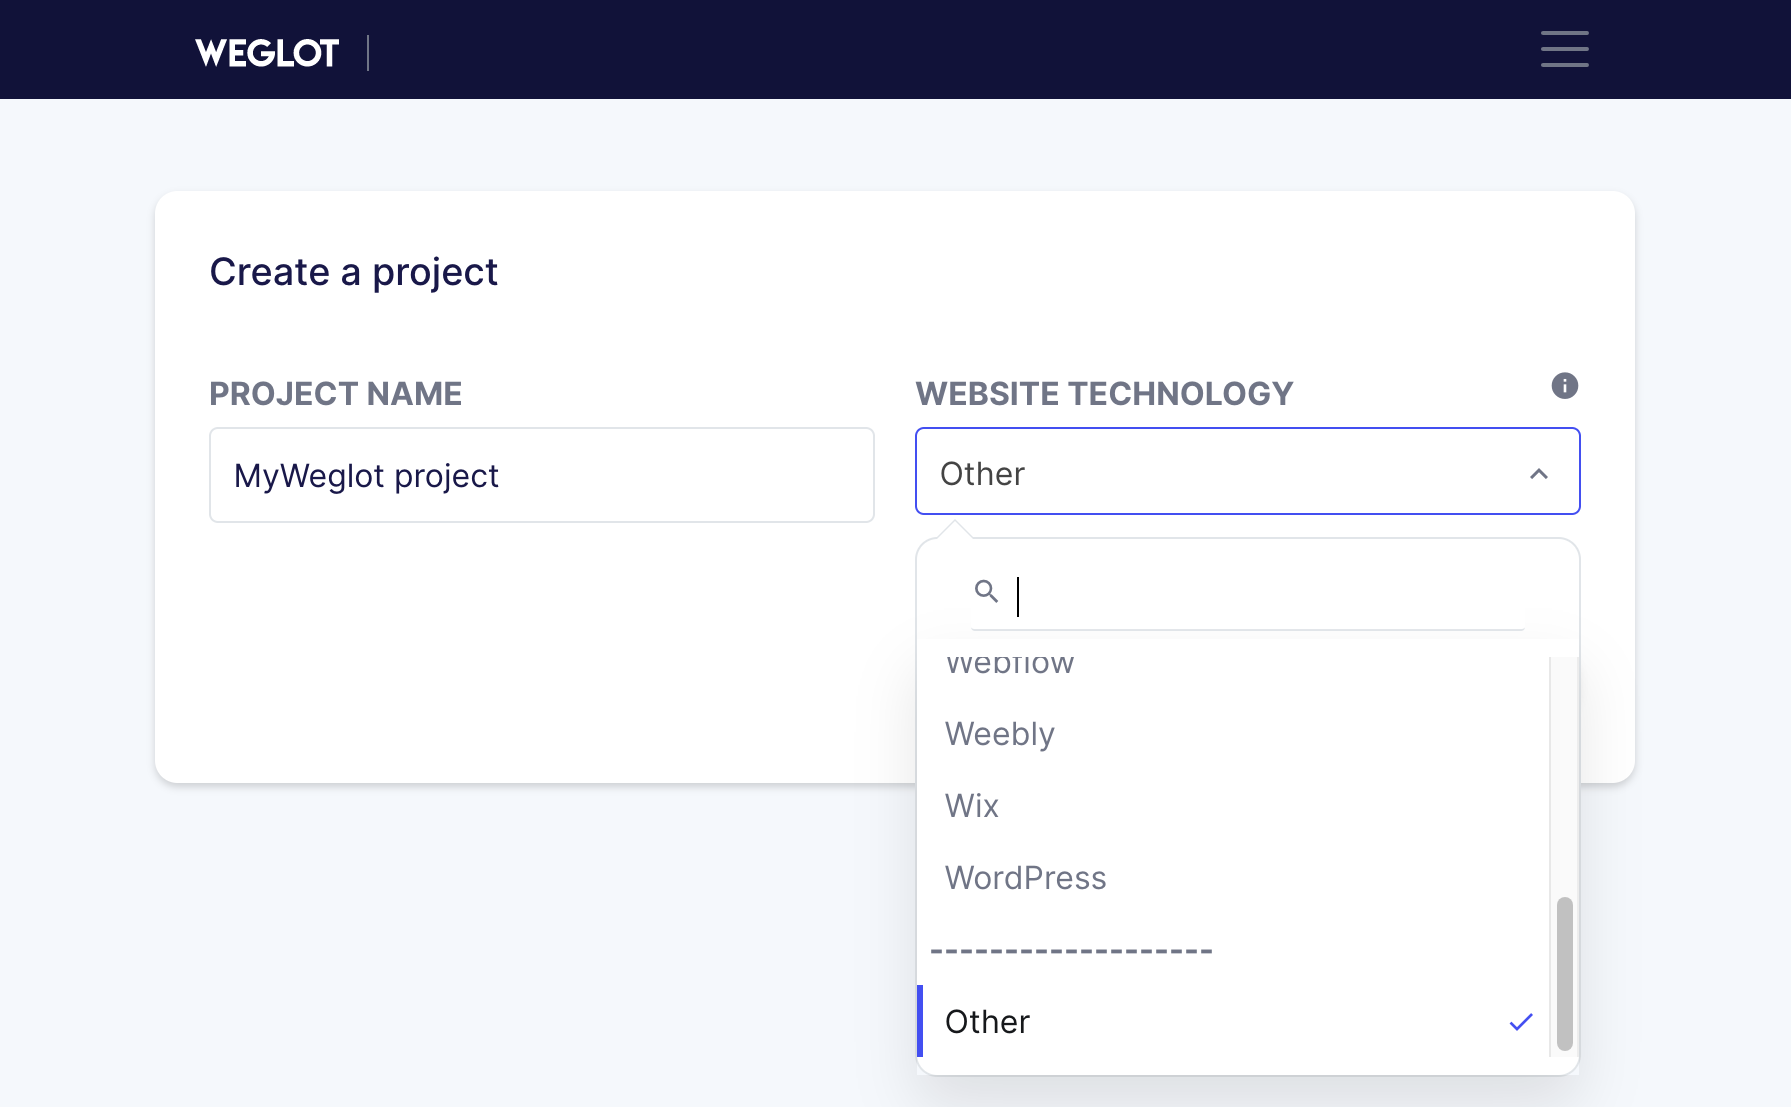Select Weebly from the technology list
This screenshot has height=1107, width=1791.
pyautogui.click(x=1233, y=734)
